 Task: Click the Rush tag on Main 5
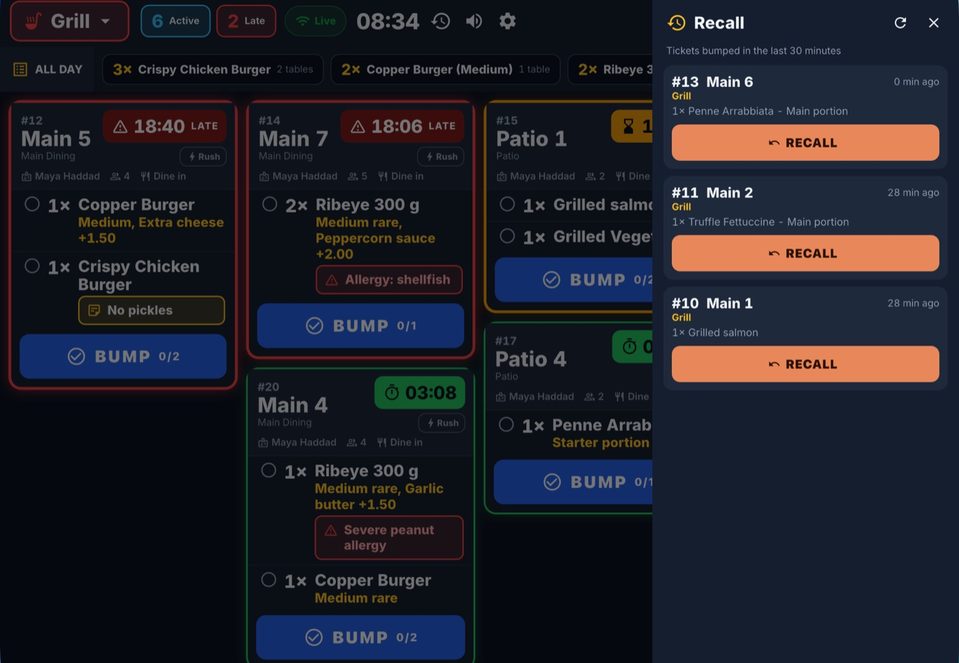point(203,157)
